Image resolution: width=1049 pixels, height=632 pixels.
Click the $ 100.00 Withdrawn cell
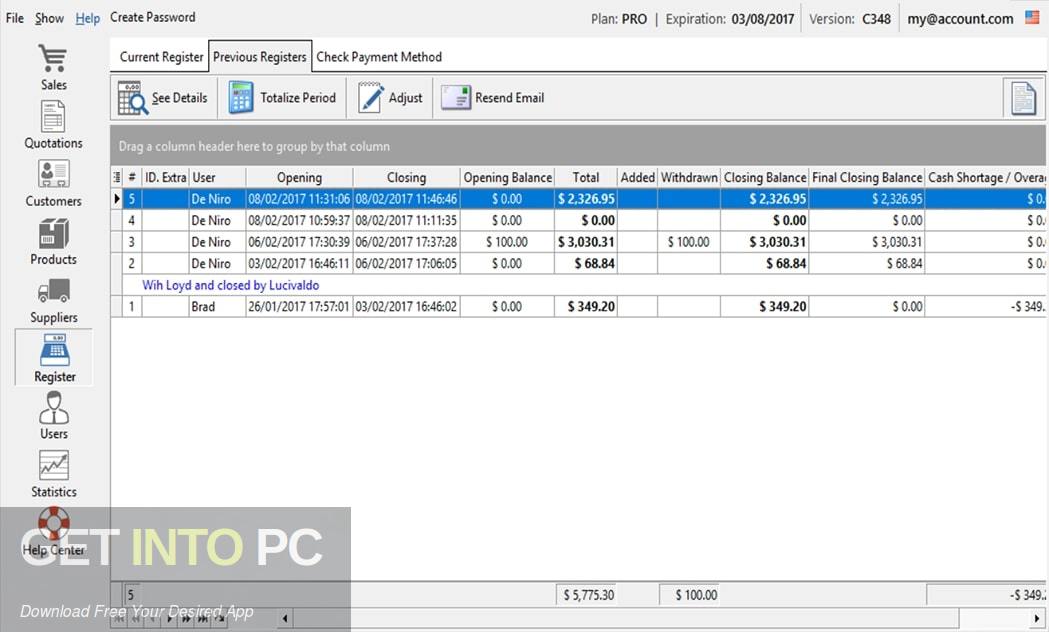689,241
